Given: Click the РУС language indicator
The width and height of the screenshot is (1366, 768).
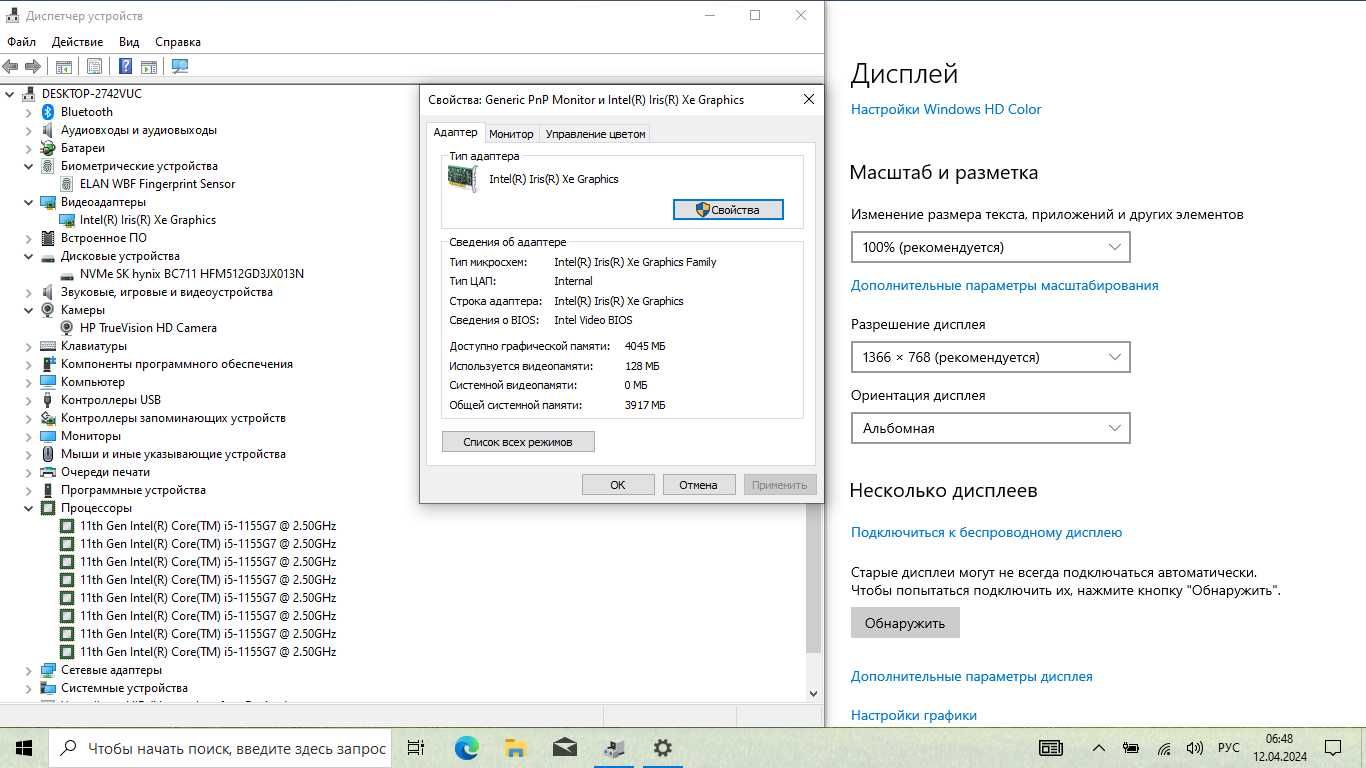Looking at the screenshot, I should pos(1228,748).
